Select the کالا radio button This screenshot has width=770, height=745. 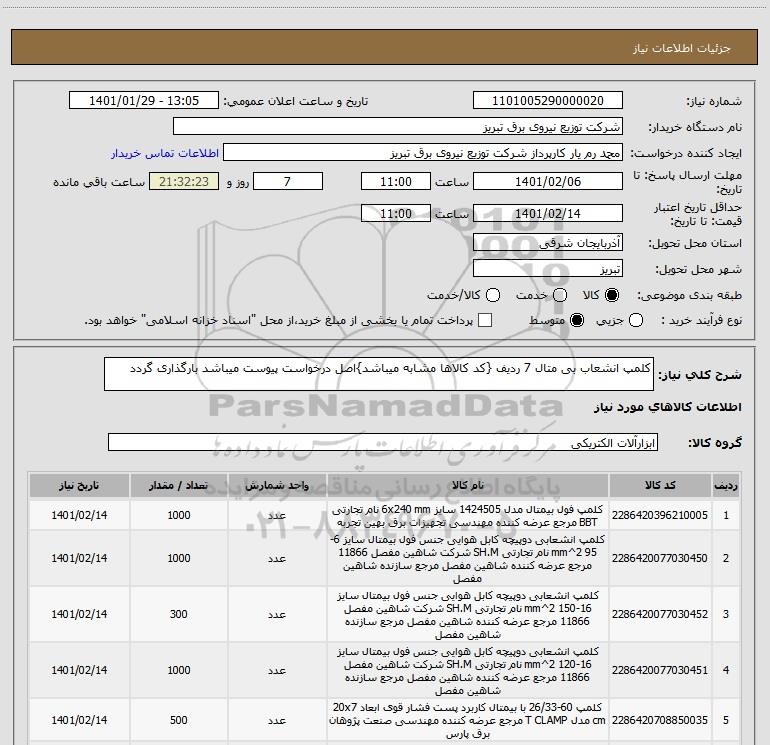[612, 295]
